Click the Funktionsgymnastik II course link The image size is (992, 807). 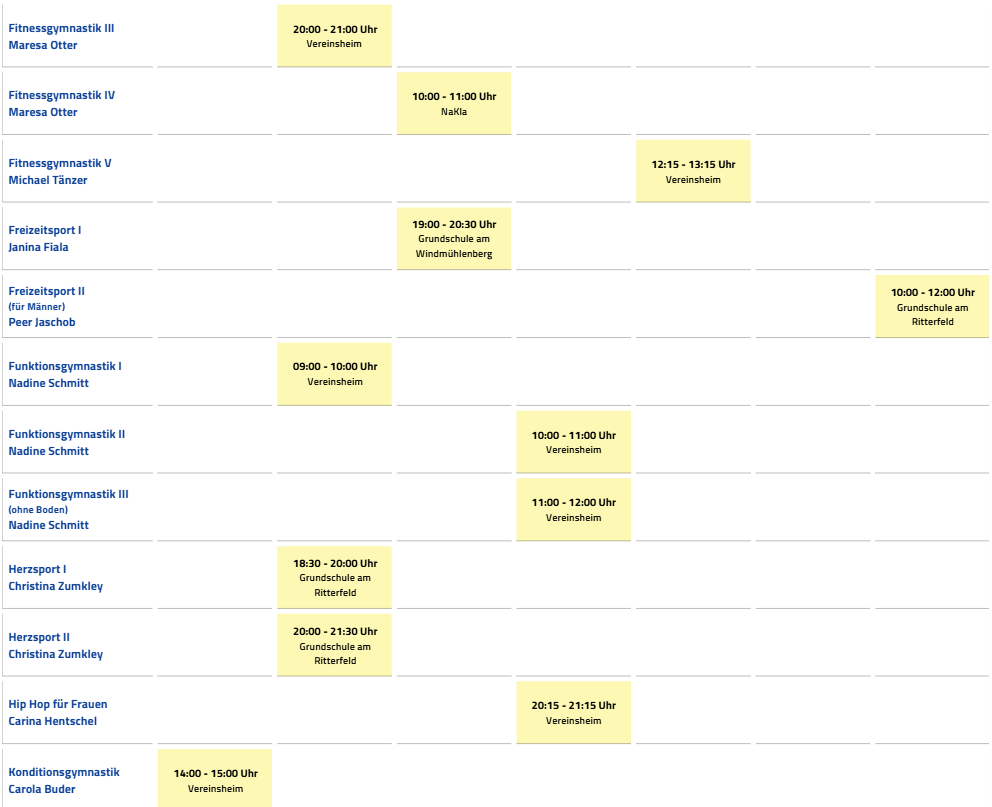pyautogui.click(x=67, y=434)
